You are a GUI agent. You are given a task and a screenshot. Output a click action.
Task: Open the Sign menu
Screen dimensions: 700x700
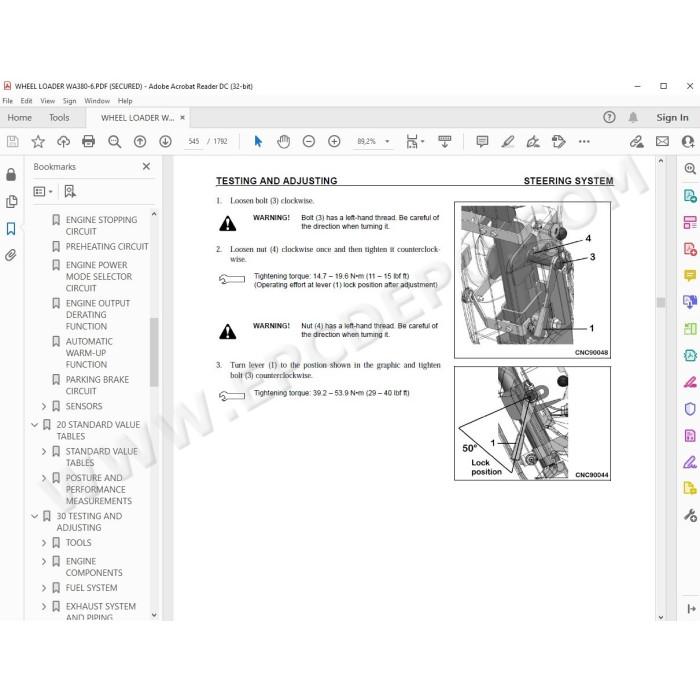point(69,101)
